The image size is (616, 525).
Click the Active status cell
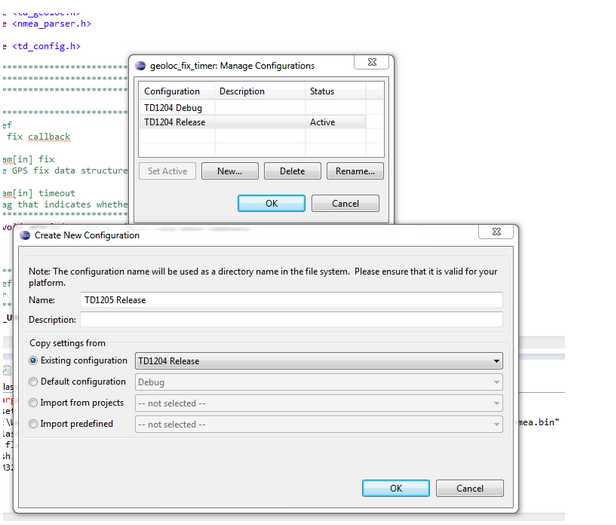(335, 122)
